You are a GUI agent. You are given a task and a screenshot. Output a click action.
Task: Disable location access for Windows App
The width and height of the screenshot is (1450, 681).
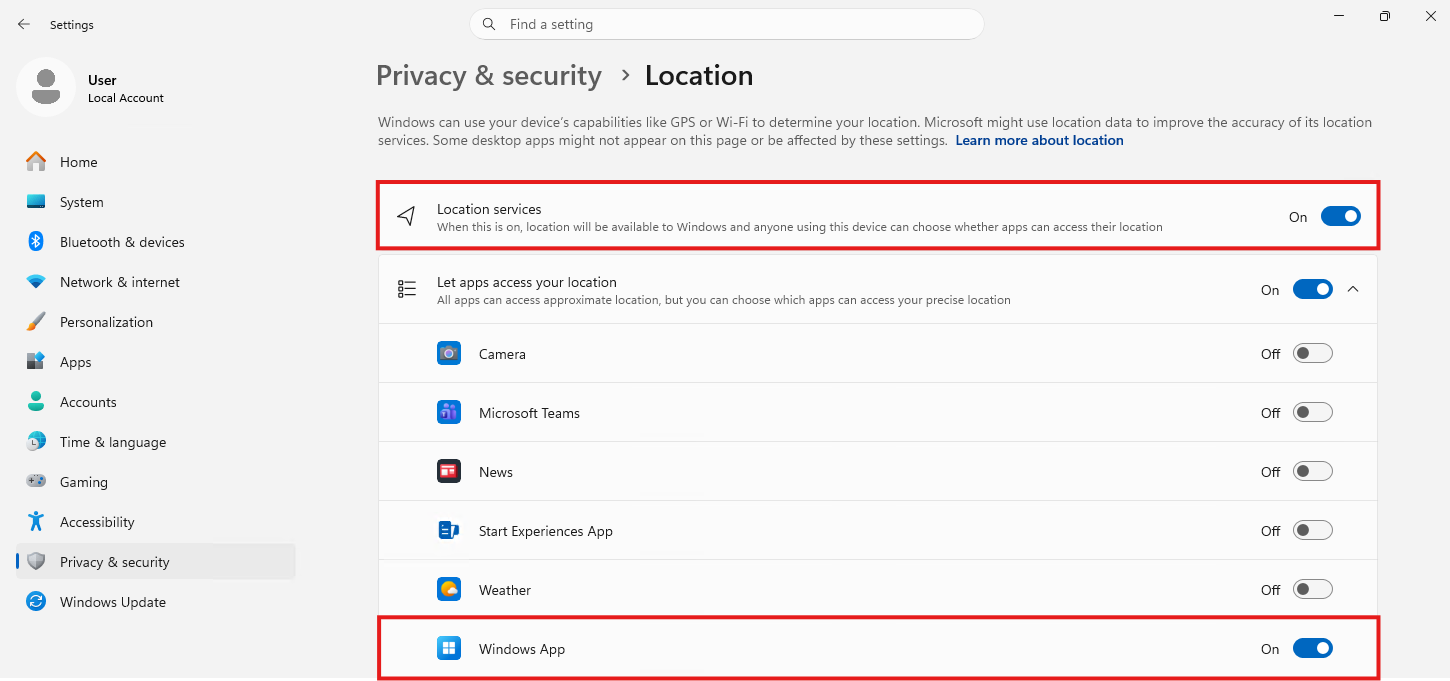click(x=1313, y=648)
